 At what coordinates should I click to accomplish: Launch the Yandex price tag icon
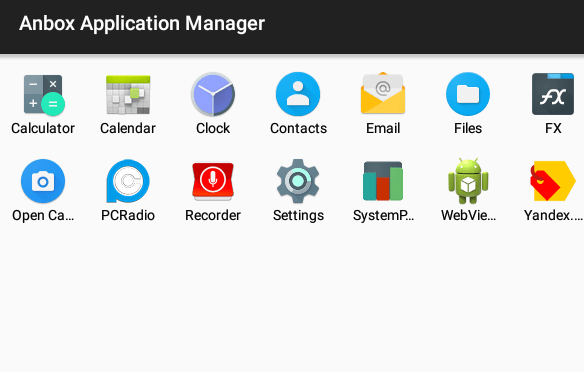pos(553,181)
